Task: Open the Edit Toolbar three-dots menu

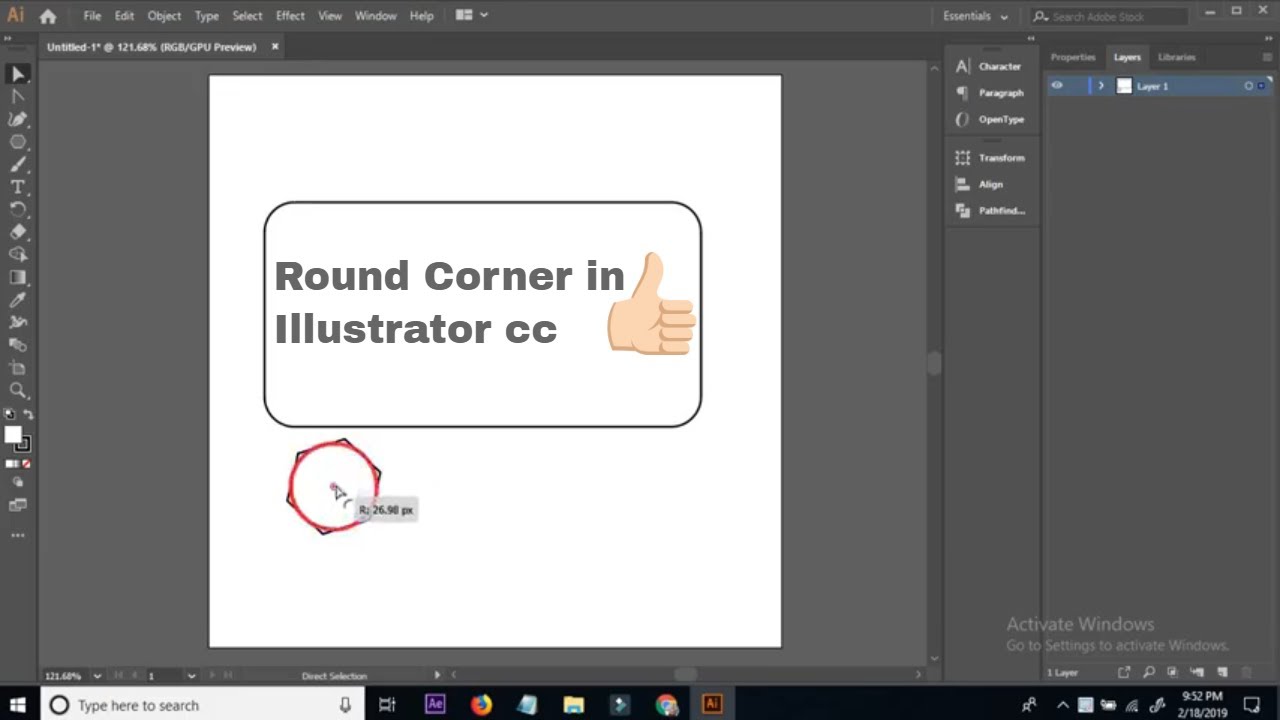Action: coord(17,535)
